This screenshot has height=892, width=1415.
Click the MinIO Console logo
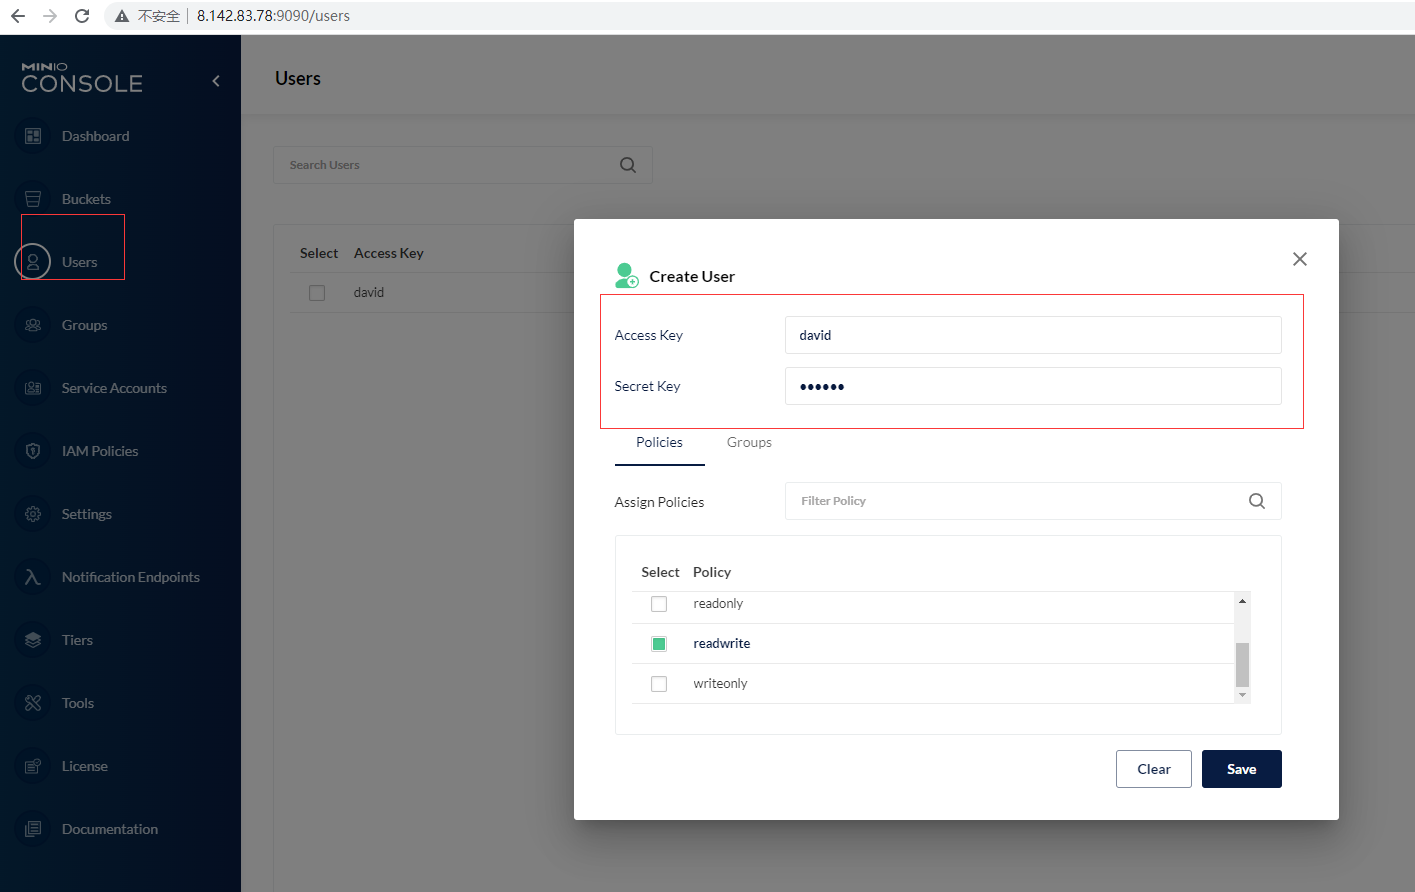(x=82, y=78)
